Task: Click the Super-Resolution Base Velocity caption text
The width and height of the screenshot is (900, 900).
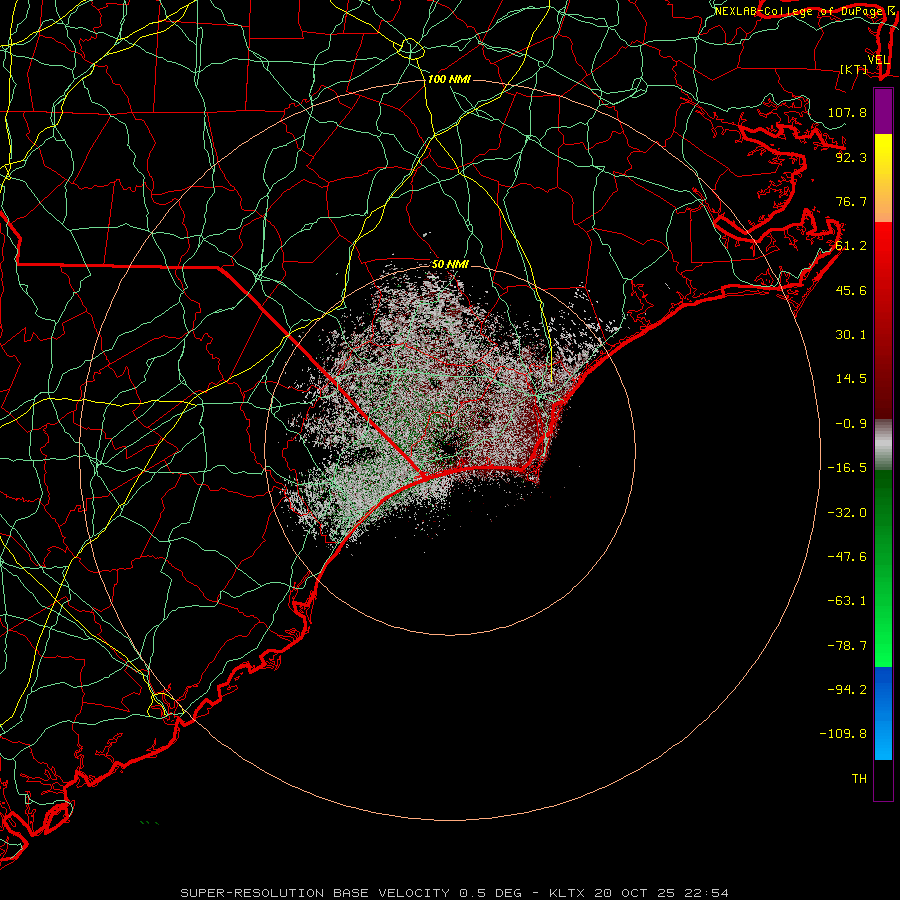Action: [315, 893]
